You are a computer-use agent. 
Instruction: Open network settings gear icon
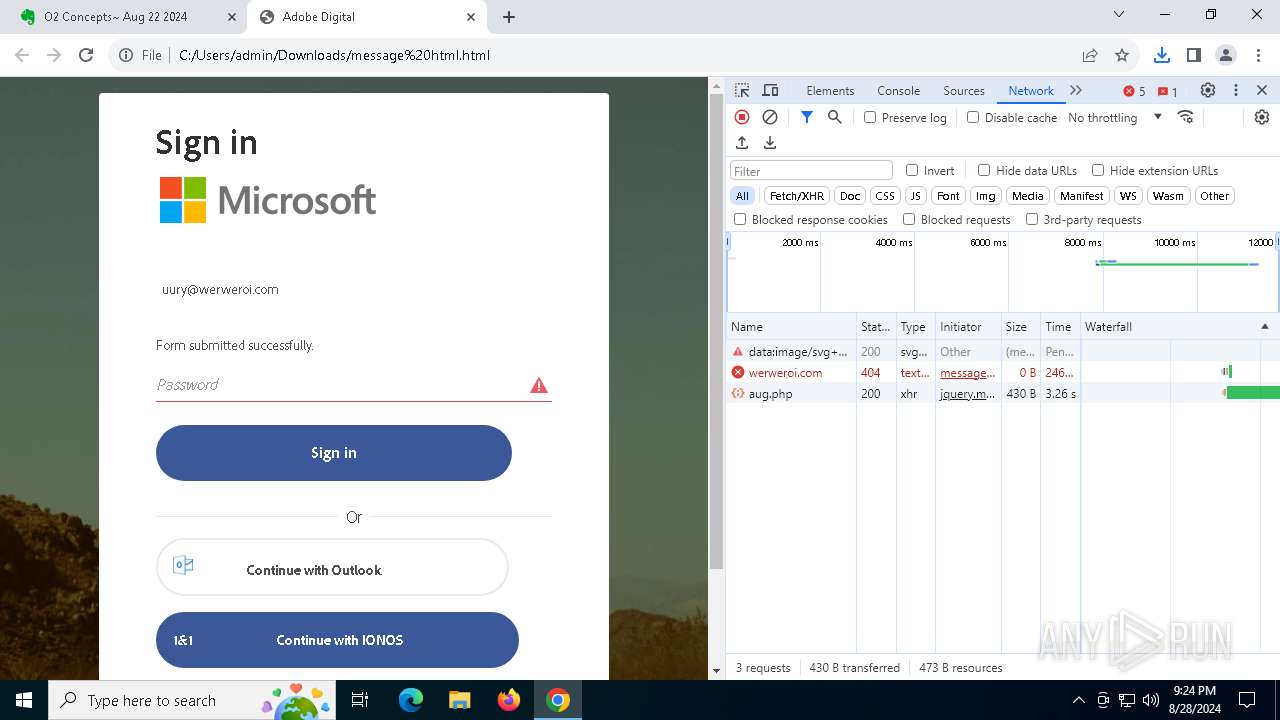pos(1262,117)
